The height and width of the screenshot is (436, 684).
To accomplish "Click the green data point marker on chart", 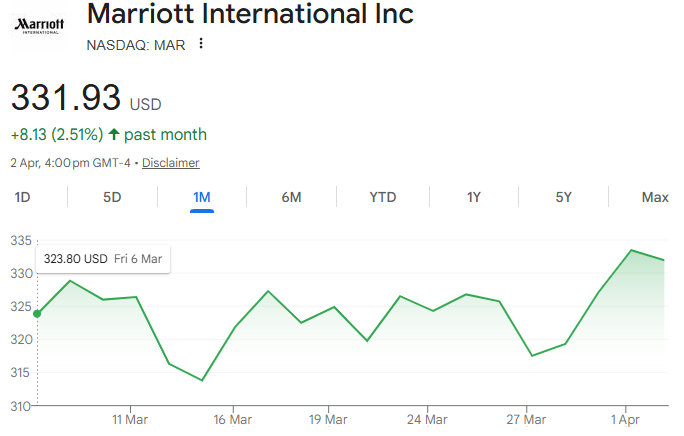I will 37,314.
